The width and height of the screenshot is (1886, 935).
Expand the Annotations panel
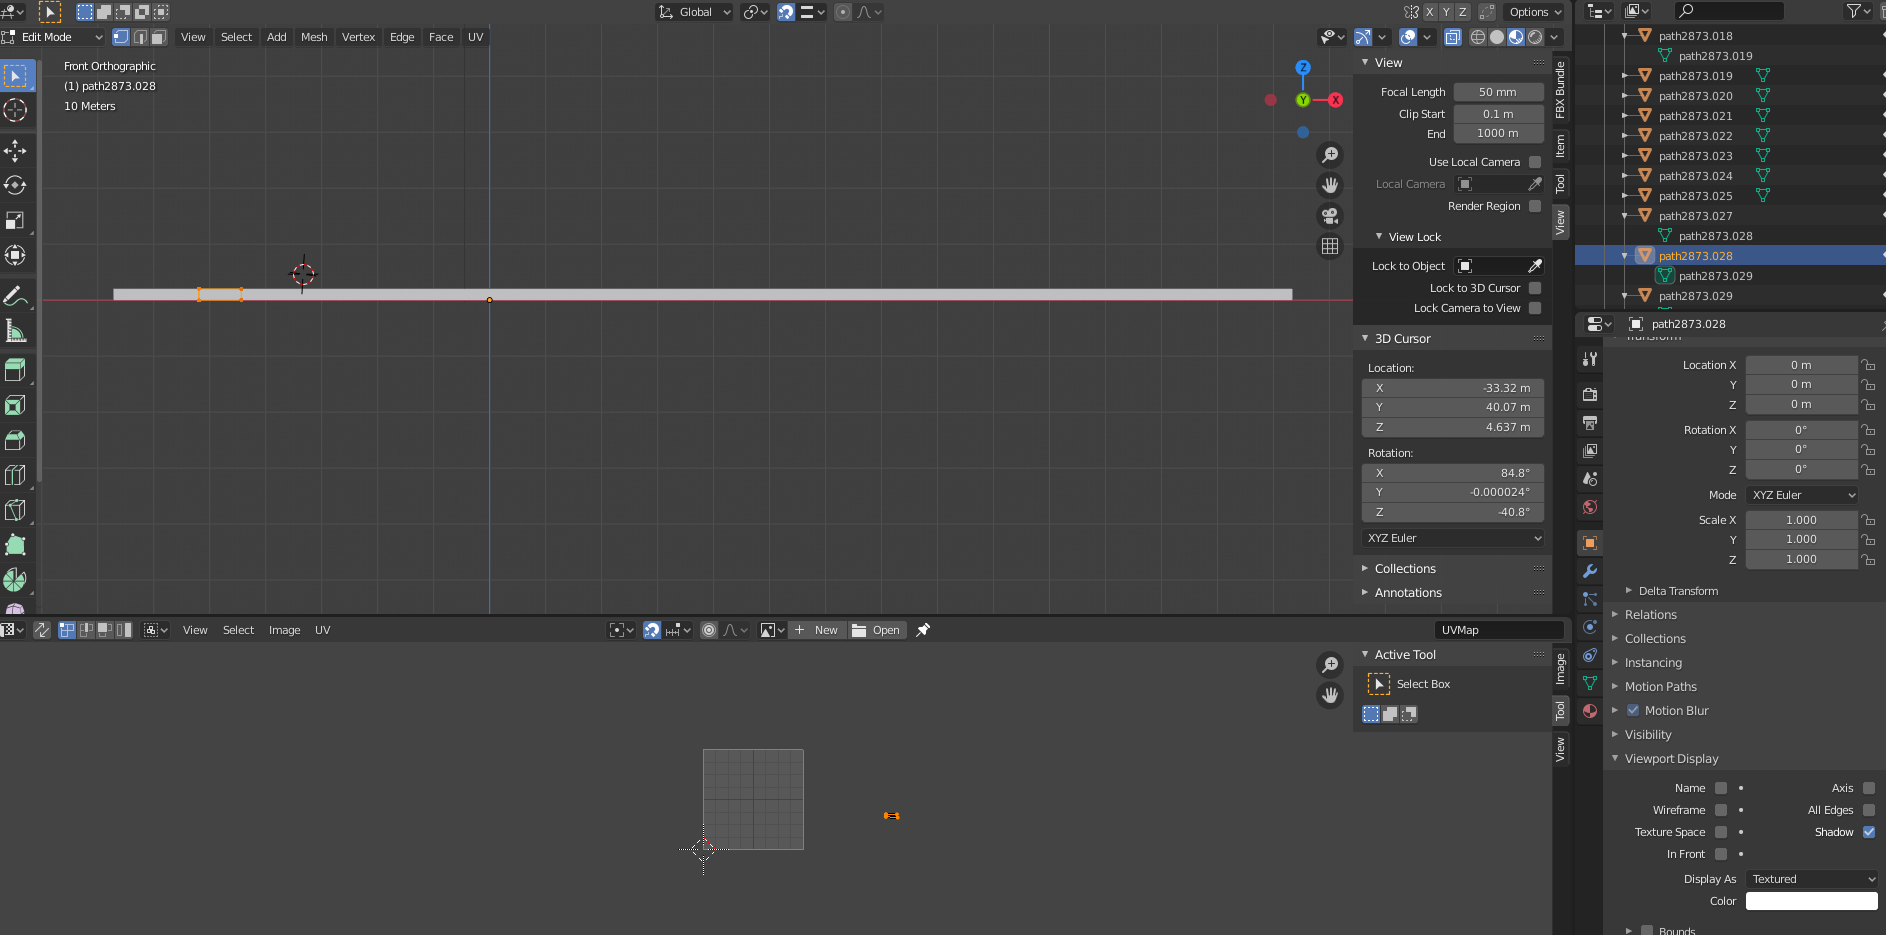[x=1408, y=593]
